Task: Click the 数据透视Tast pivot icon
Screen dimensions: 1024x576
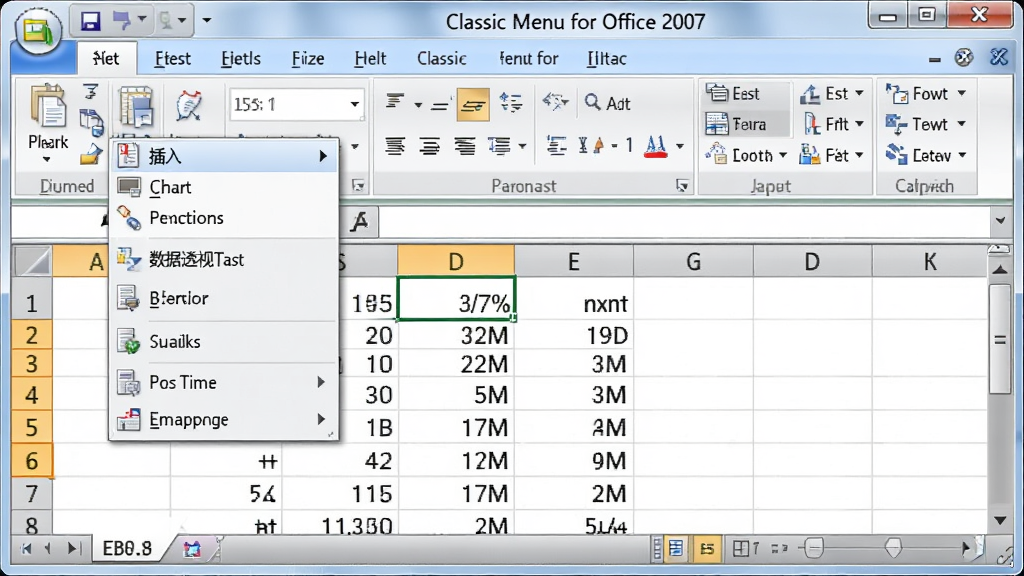Action: 129,259
